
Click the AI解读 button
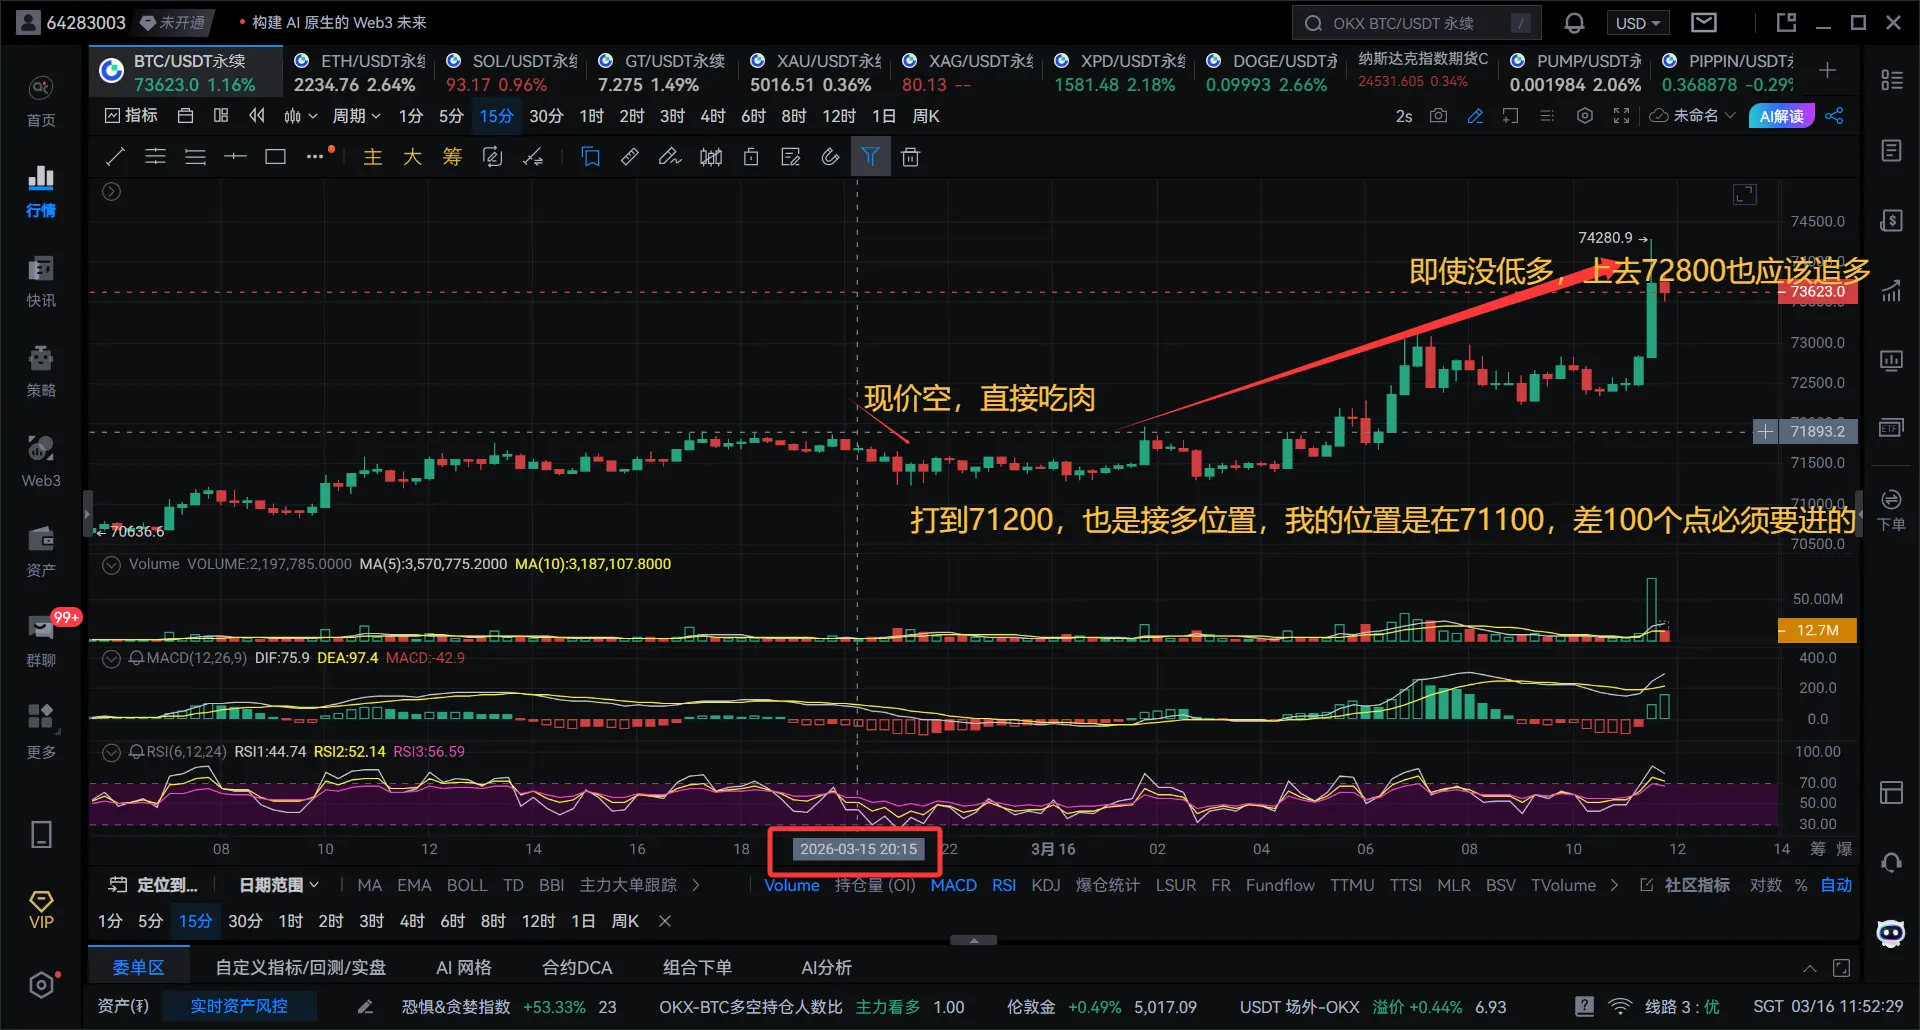(1781, 116)
